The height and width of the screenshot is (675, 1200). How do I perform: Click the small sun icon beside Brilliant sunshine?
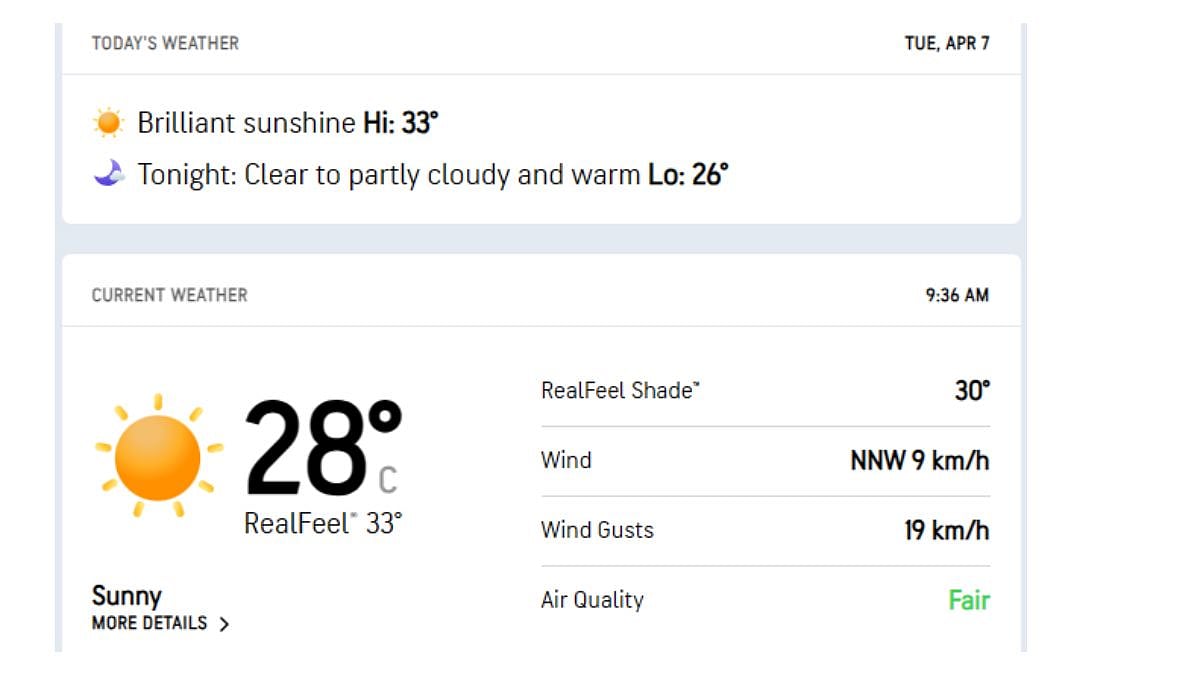(x=108, y=123)
